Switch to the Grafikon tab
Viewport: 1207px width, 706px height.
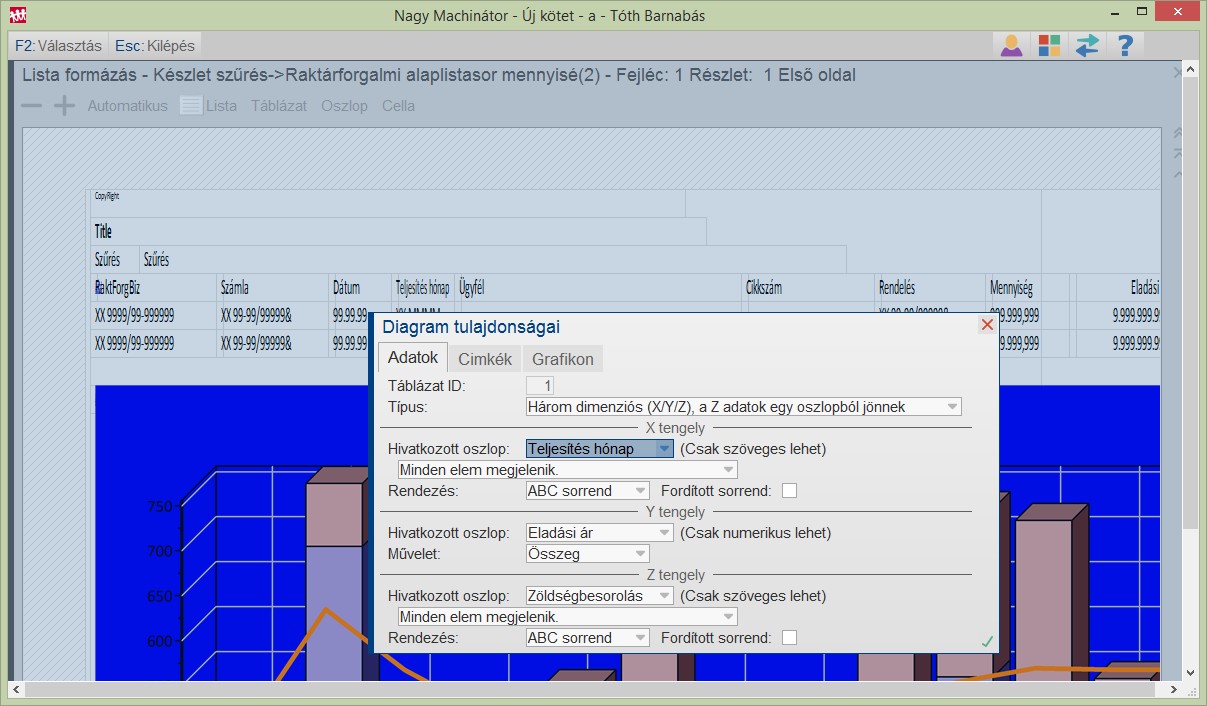click(562, 359)
